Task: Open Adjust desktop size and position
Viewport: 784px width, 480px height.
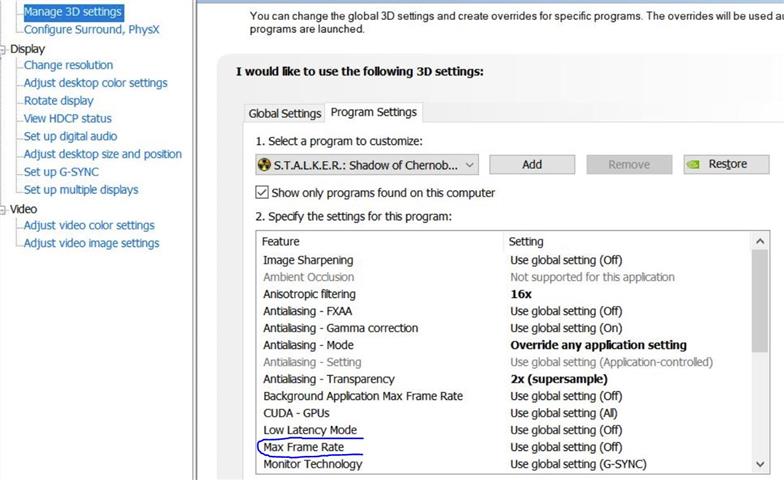Action: [102, 154]
